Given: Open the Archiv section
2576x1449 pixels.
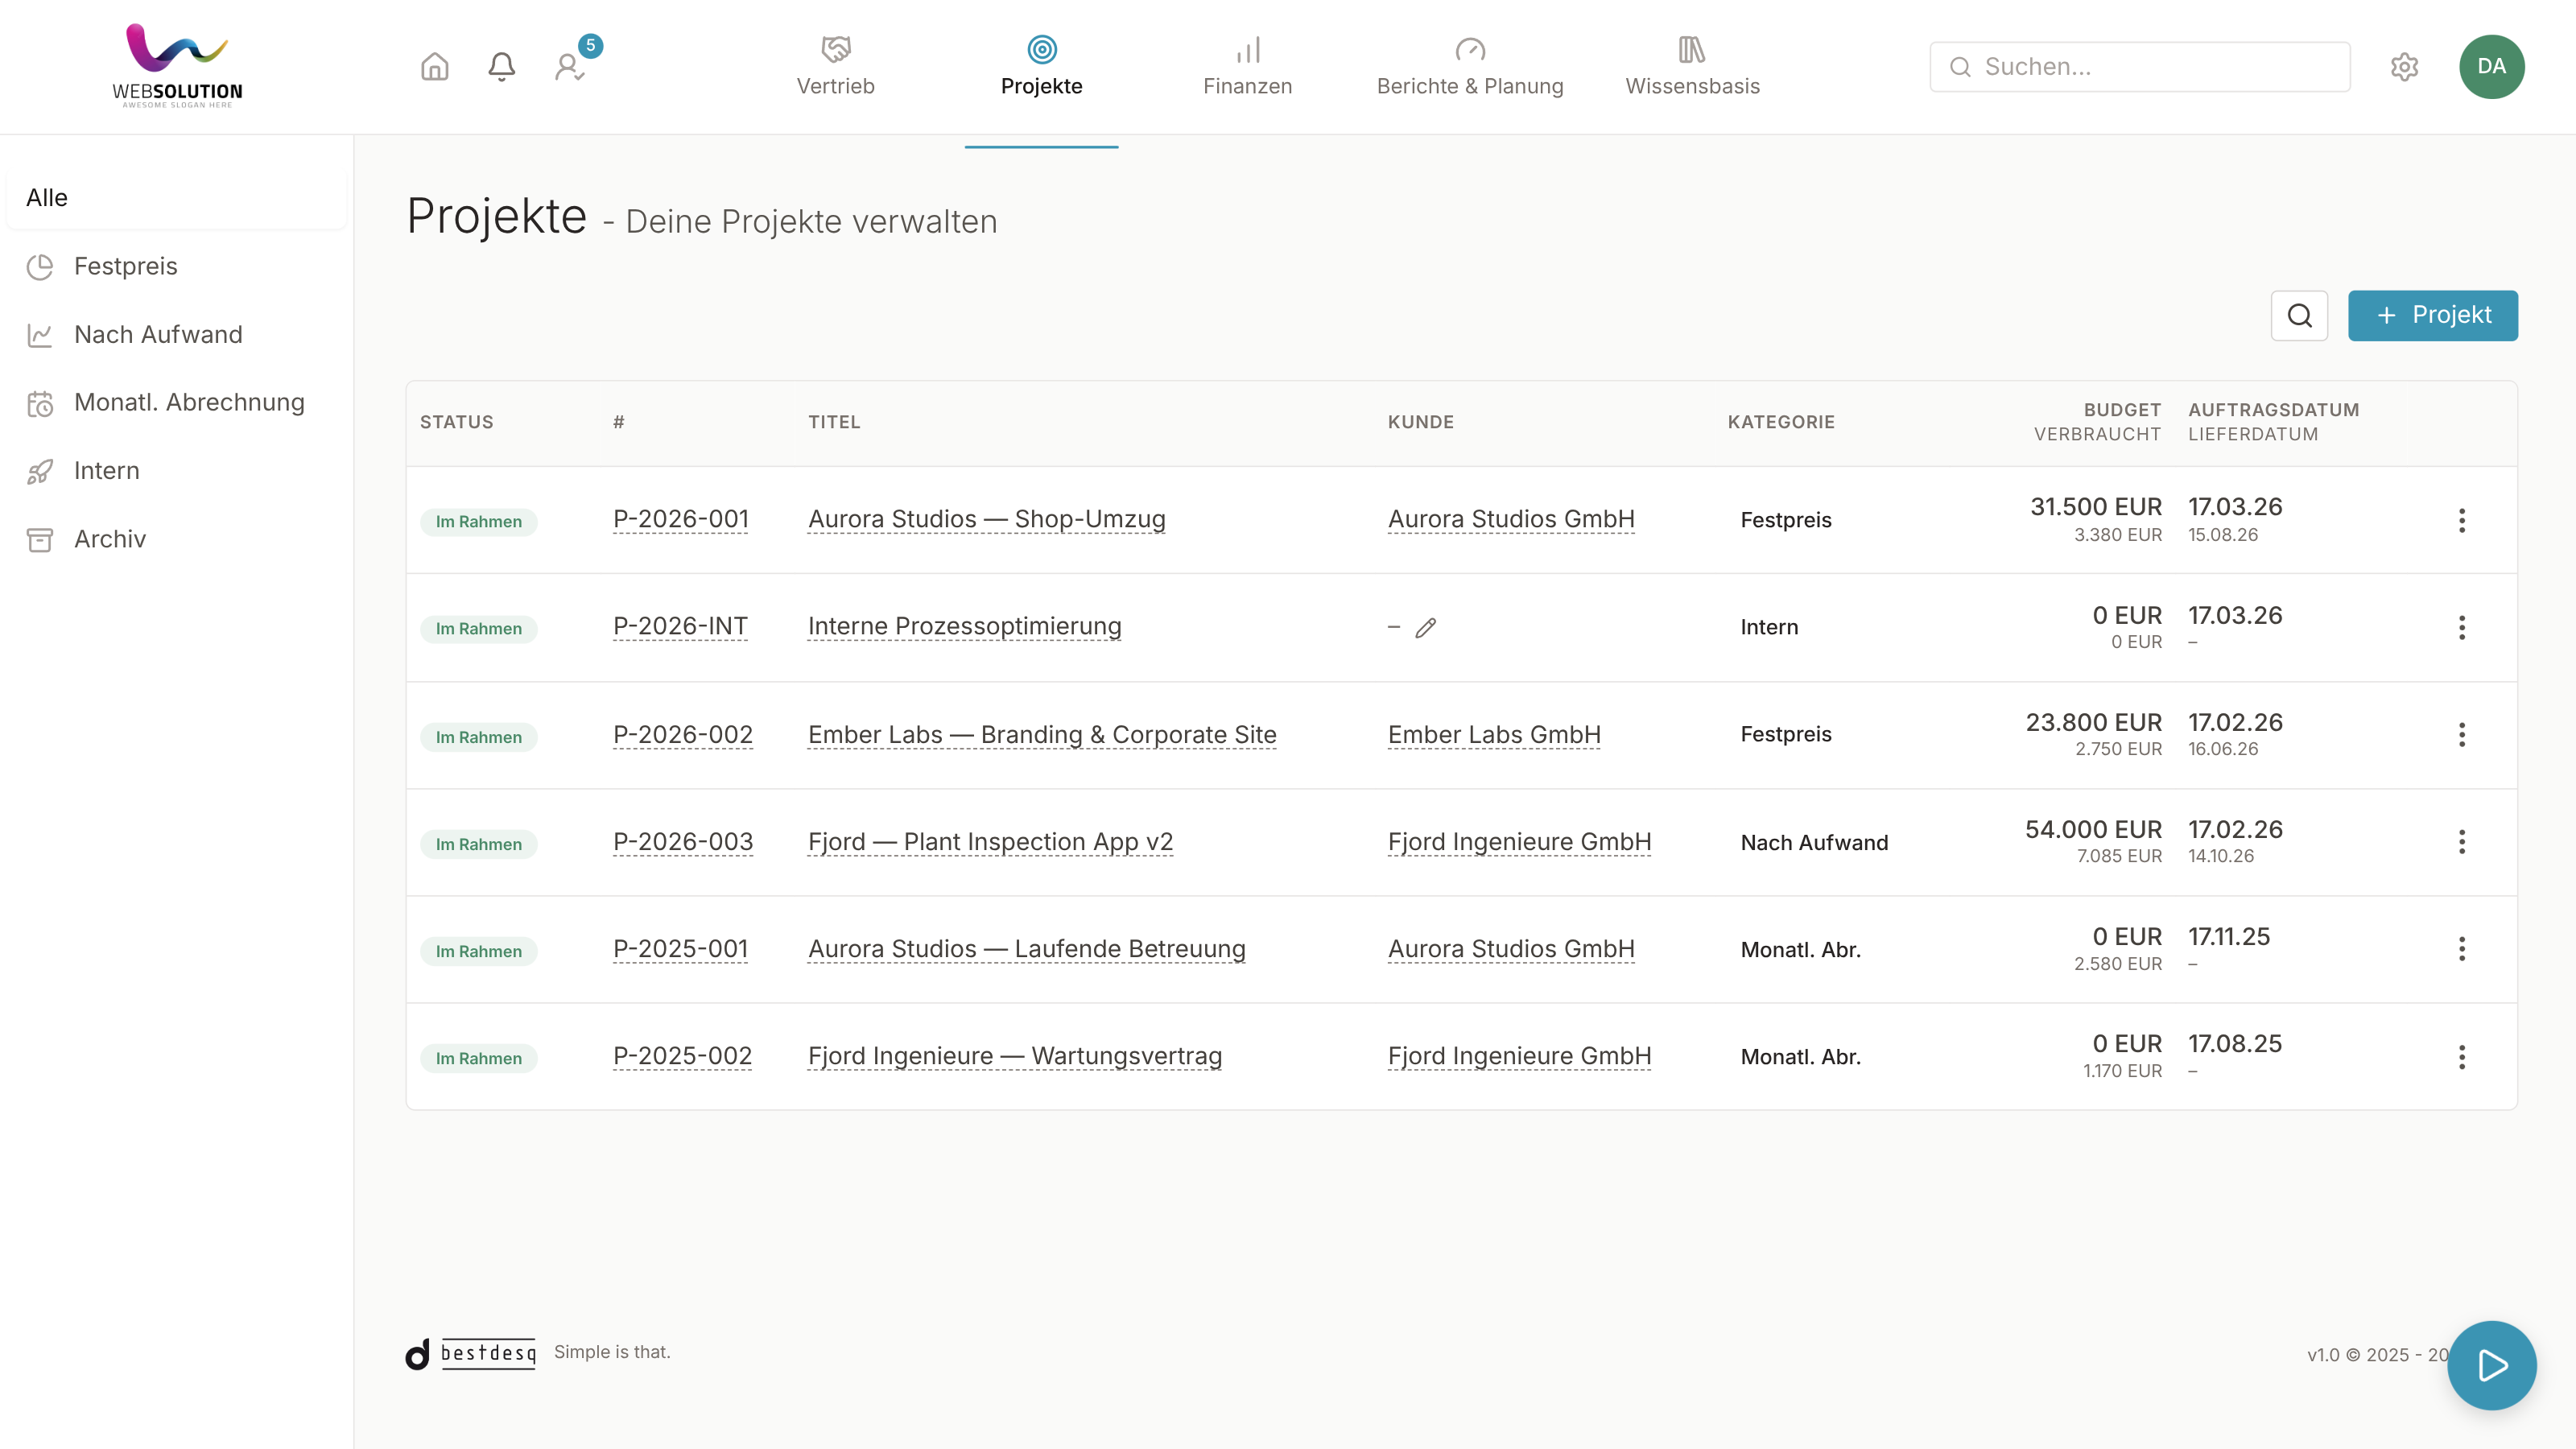Looking at the screenshot, I should tap(177, 539).
